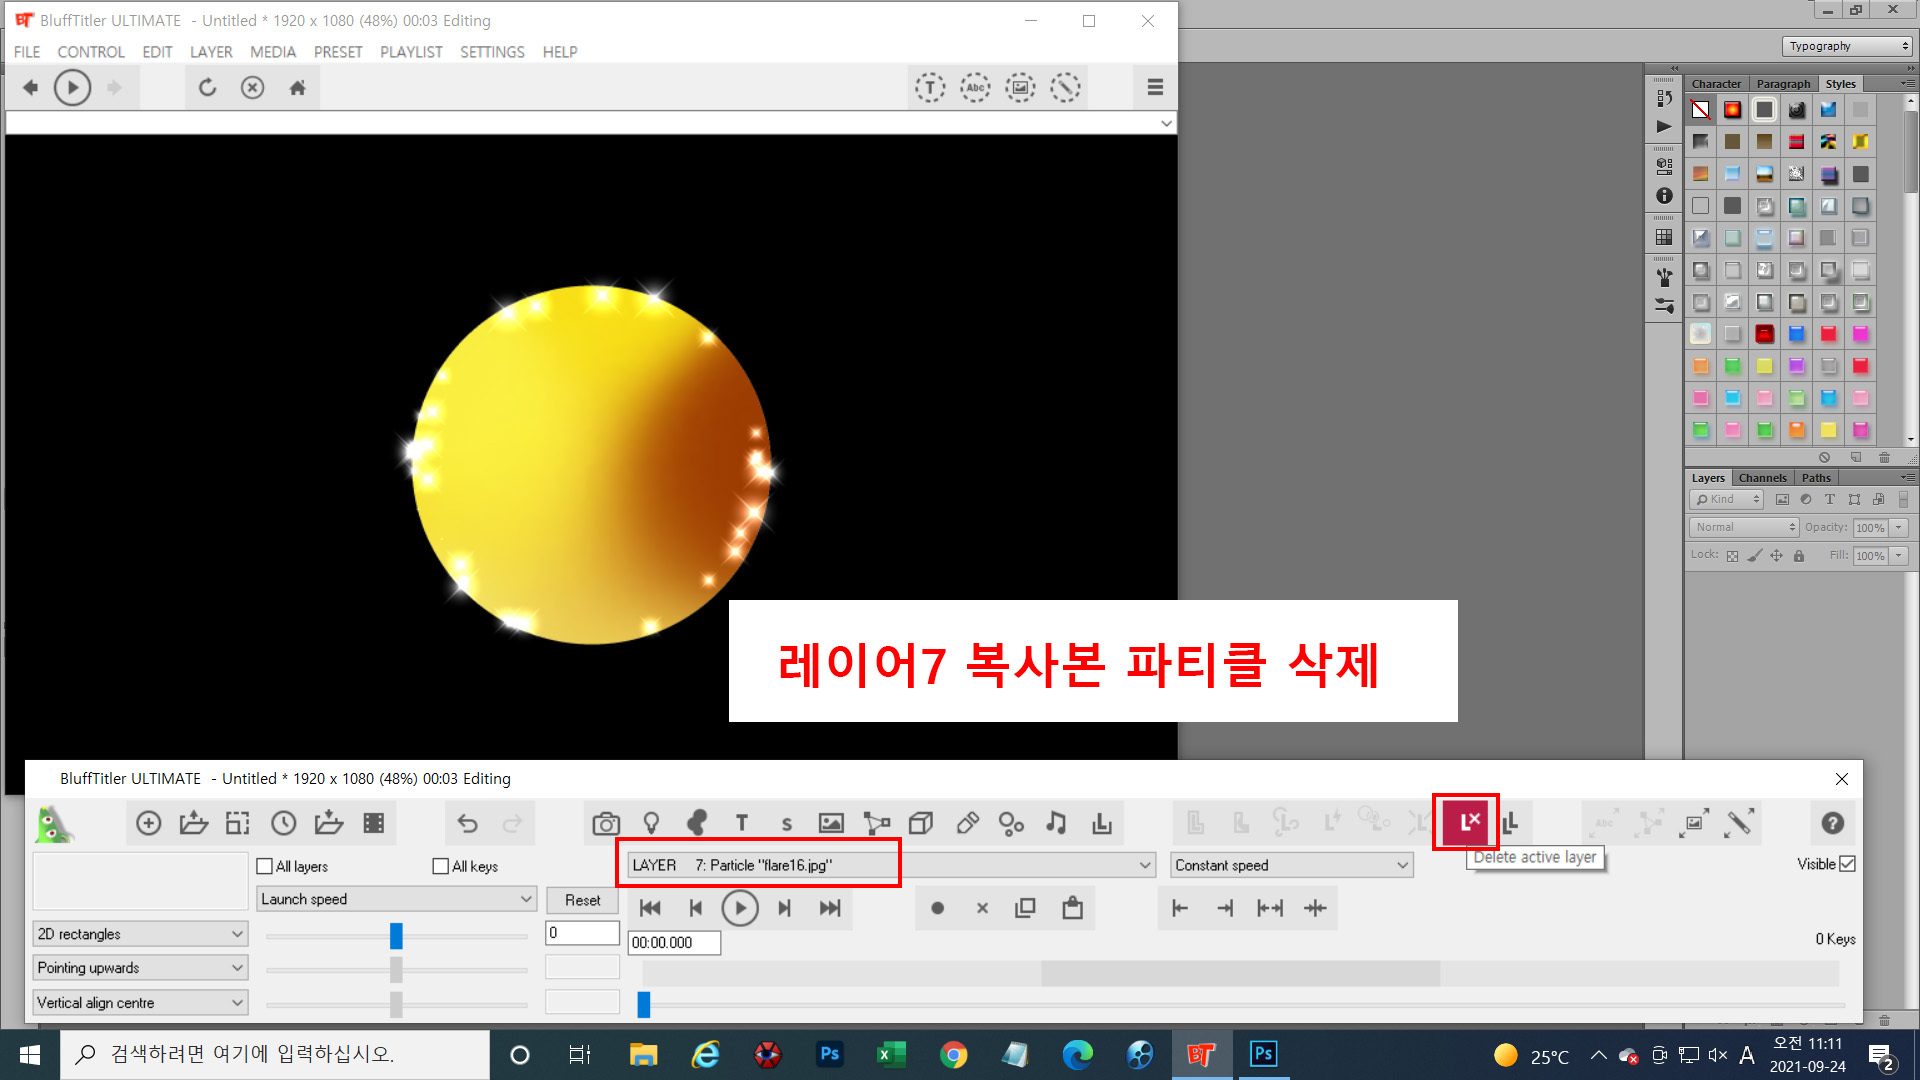This screenshot has height=1080, width=1920.
Task: Add a camera layer
Action: click(x=605, y=823)
